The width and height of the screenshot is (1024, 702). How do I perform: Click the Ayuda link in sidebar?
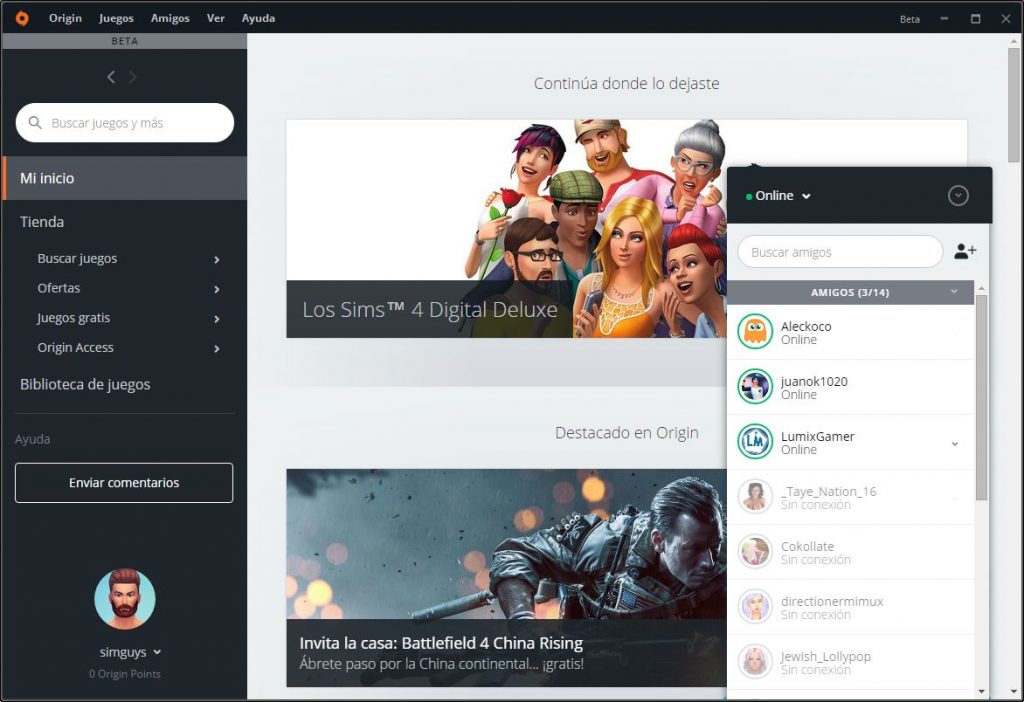click(x=33, y=439)
